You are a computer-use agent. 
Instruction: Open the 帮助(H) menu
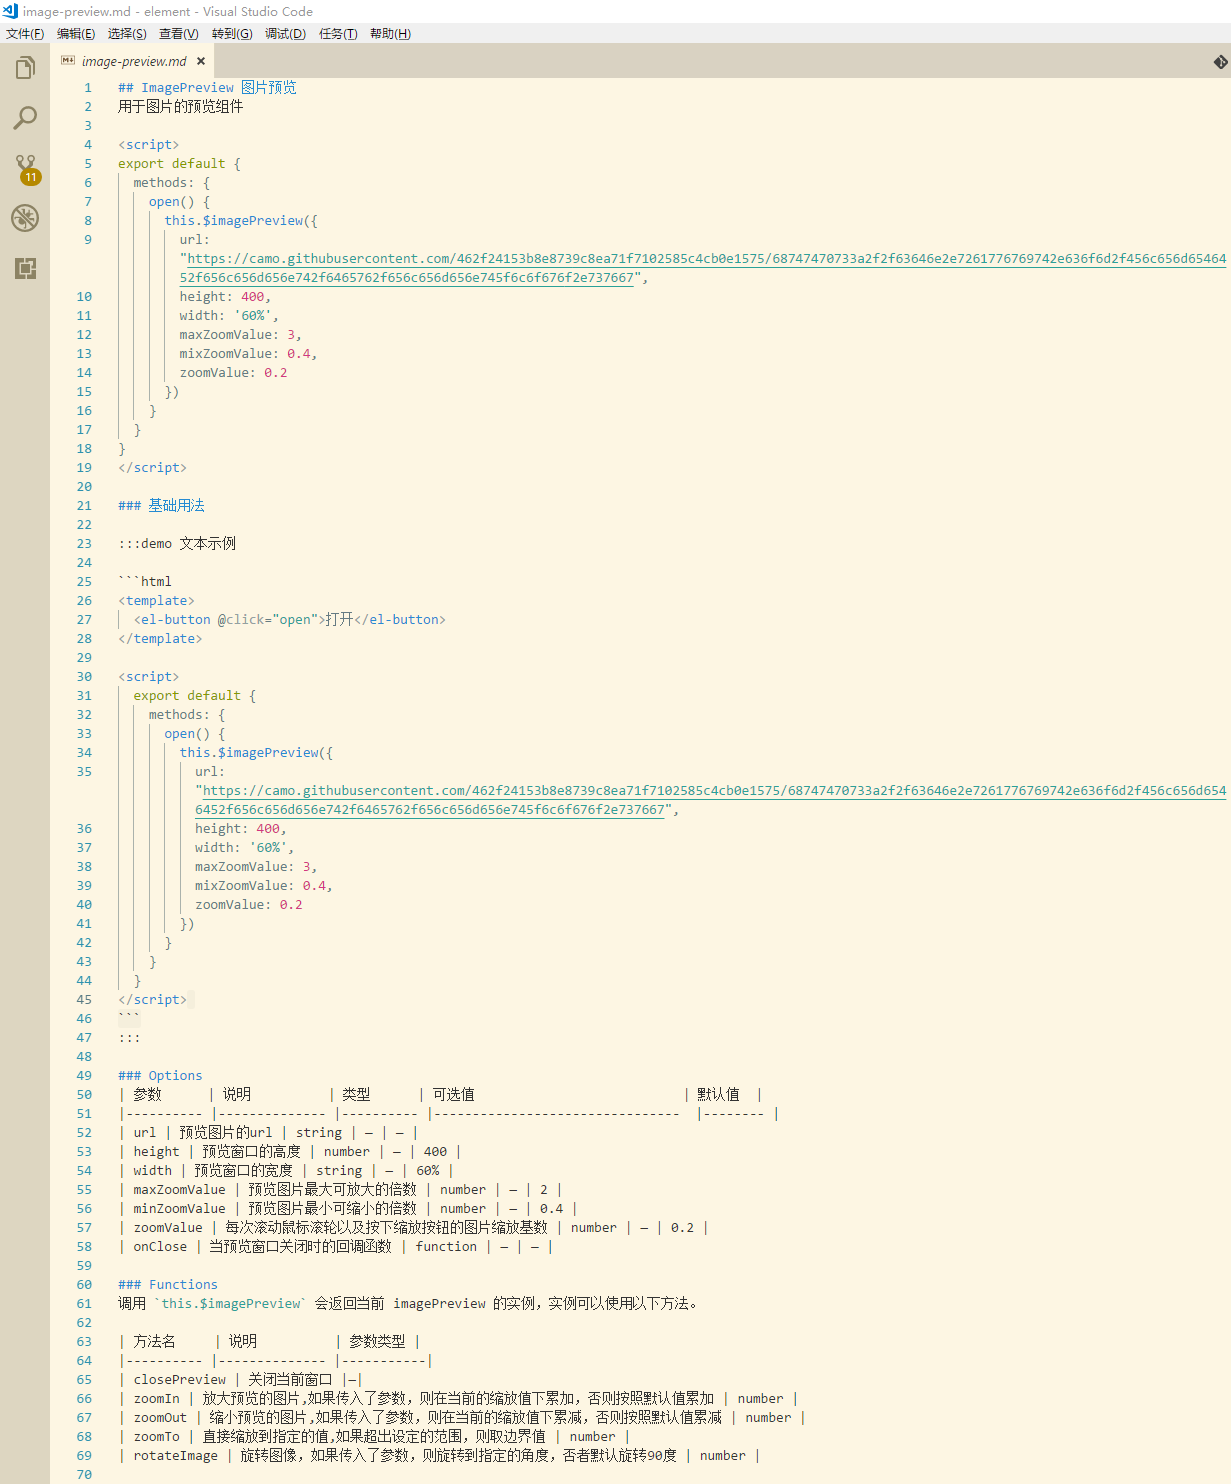tap(390, 34)
